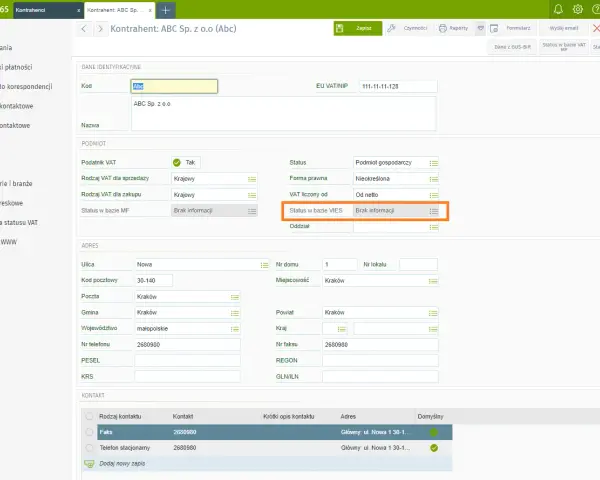This screenshot has width=600, height=480.
Task: Go to previous contractor arrow
Action: 84,29
